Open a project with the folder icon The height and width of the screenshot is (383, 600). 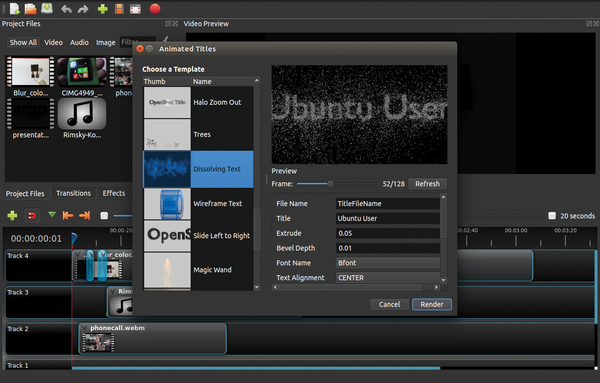pos(30,8)
